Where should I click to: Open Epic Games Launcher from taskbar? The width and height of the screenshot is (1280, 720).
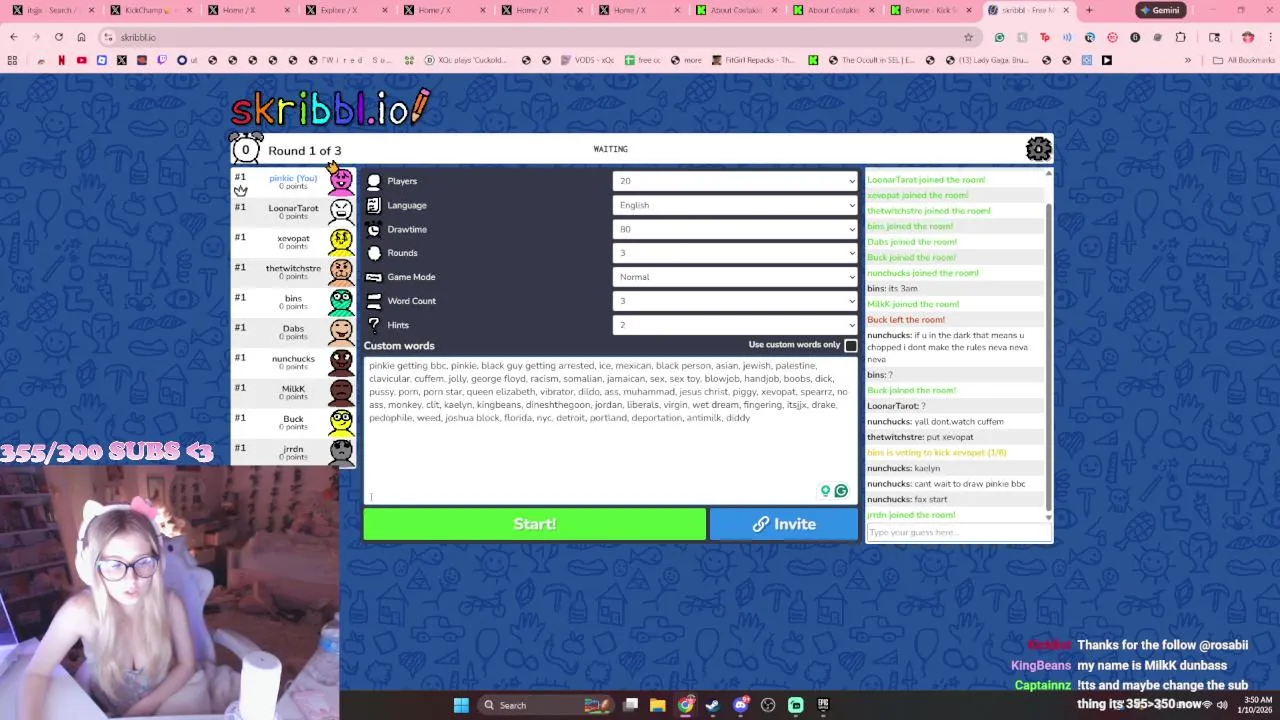click(x=823, y=705)
